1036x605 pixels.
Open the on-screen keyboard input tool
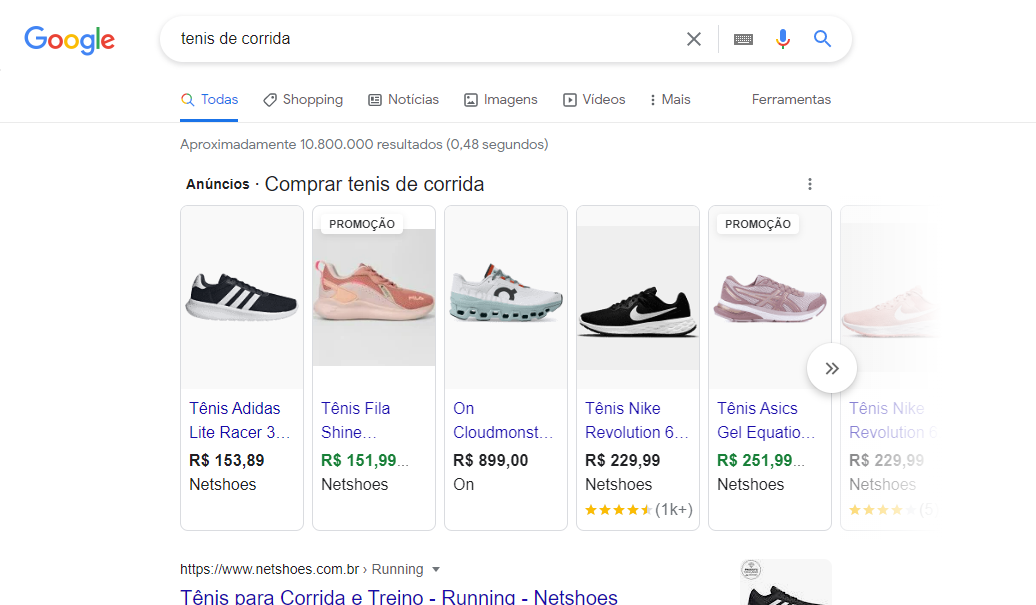point(743,39)
